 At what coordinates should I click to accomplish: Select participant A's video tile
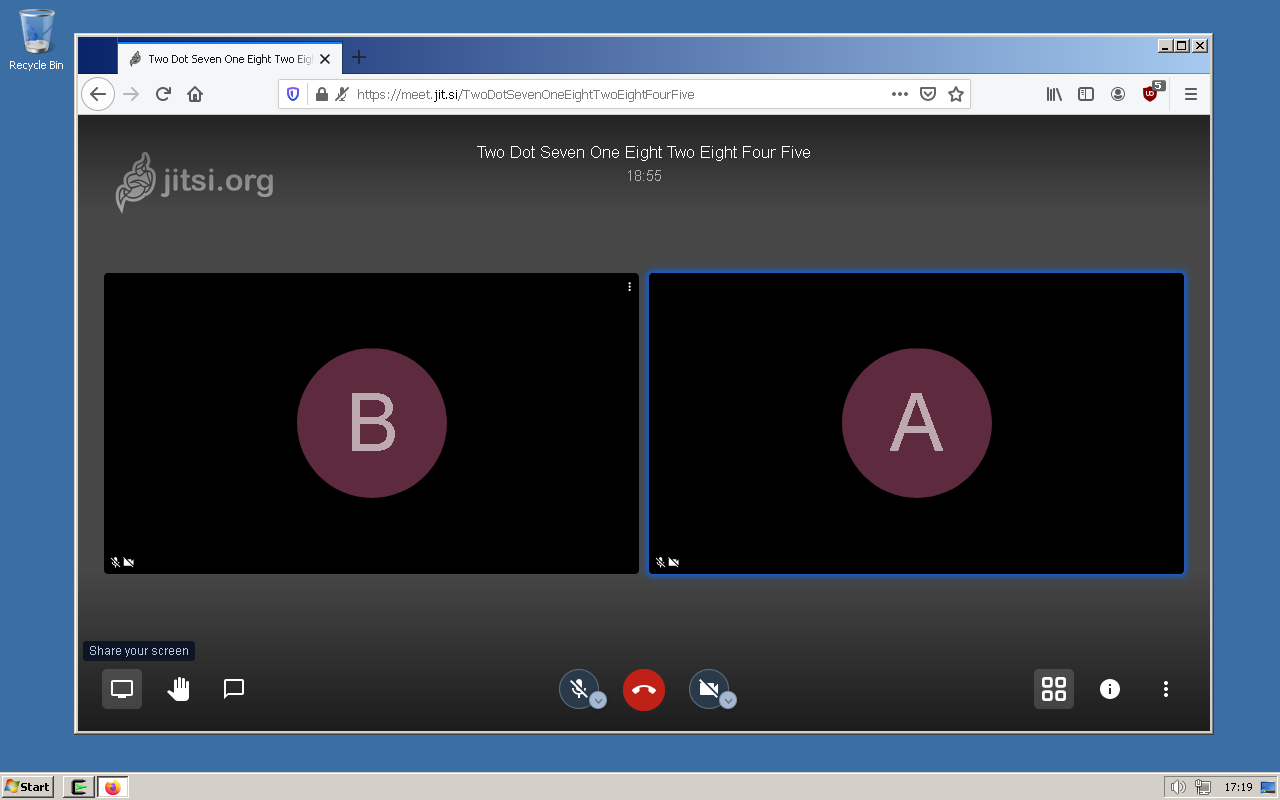click(916, 423)
